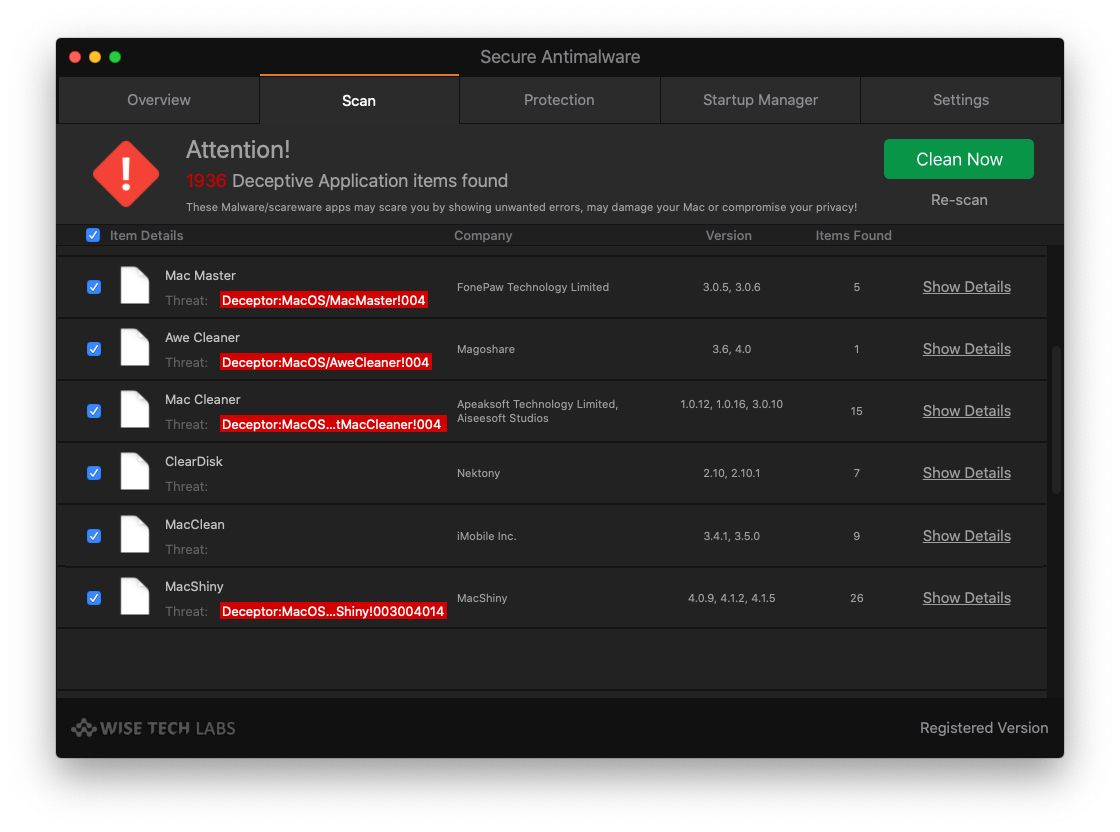
Task: Show Details for Mac Master
Action: coord(966,287)
